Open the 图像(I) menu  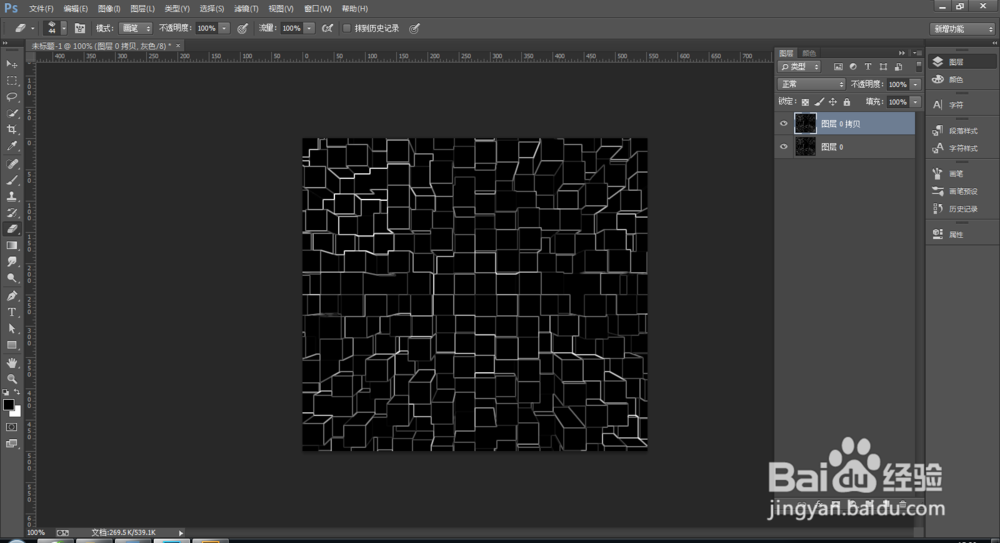(x=109, y=8)
